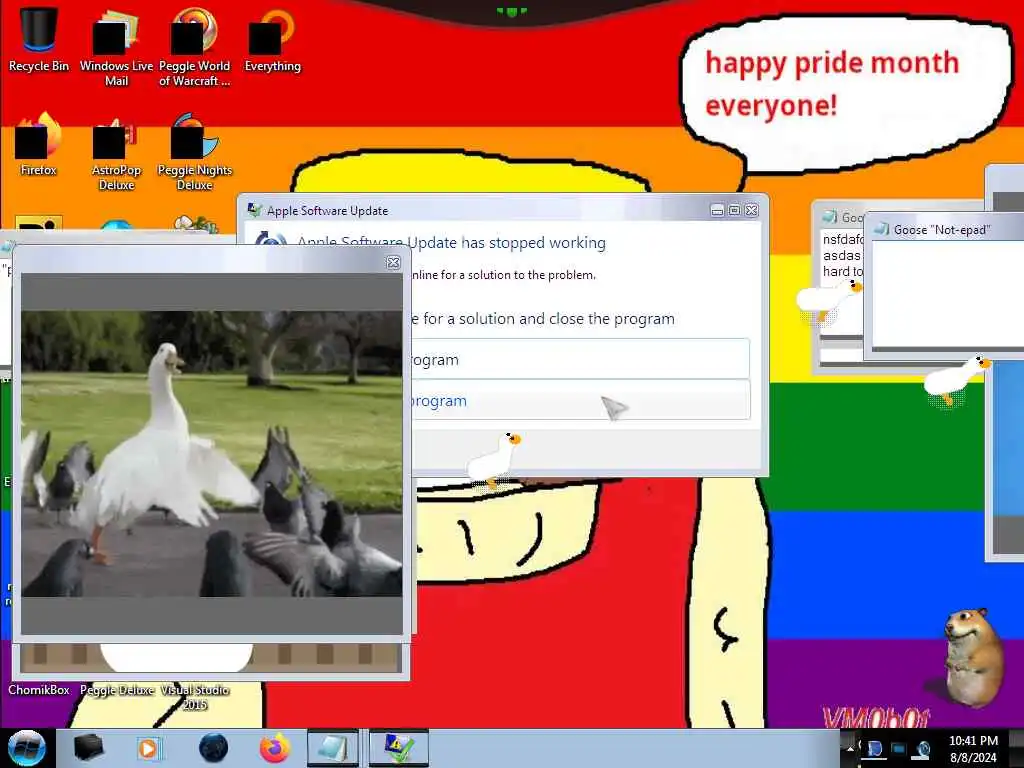Click the hamster desktop mascot
The width and height of the screenshot is (1024, 768).
pos(972,656)
